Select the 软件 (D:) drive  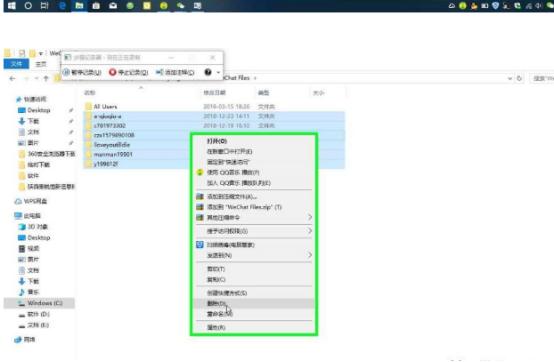[x=38, y=314]
